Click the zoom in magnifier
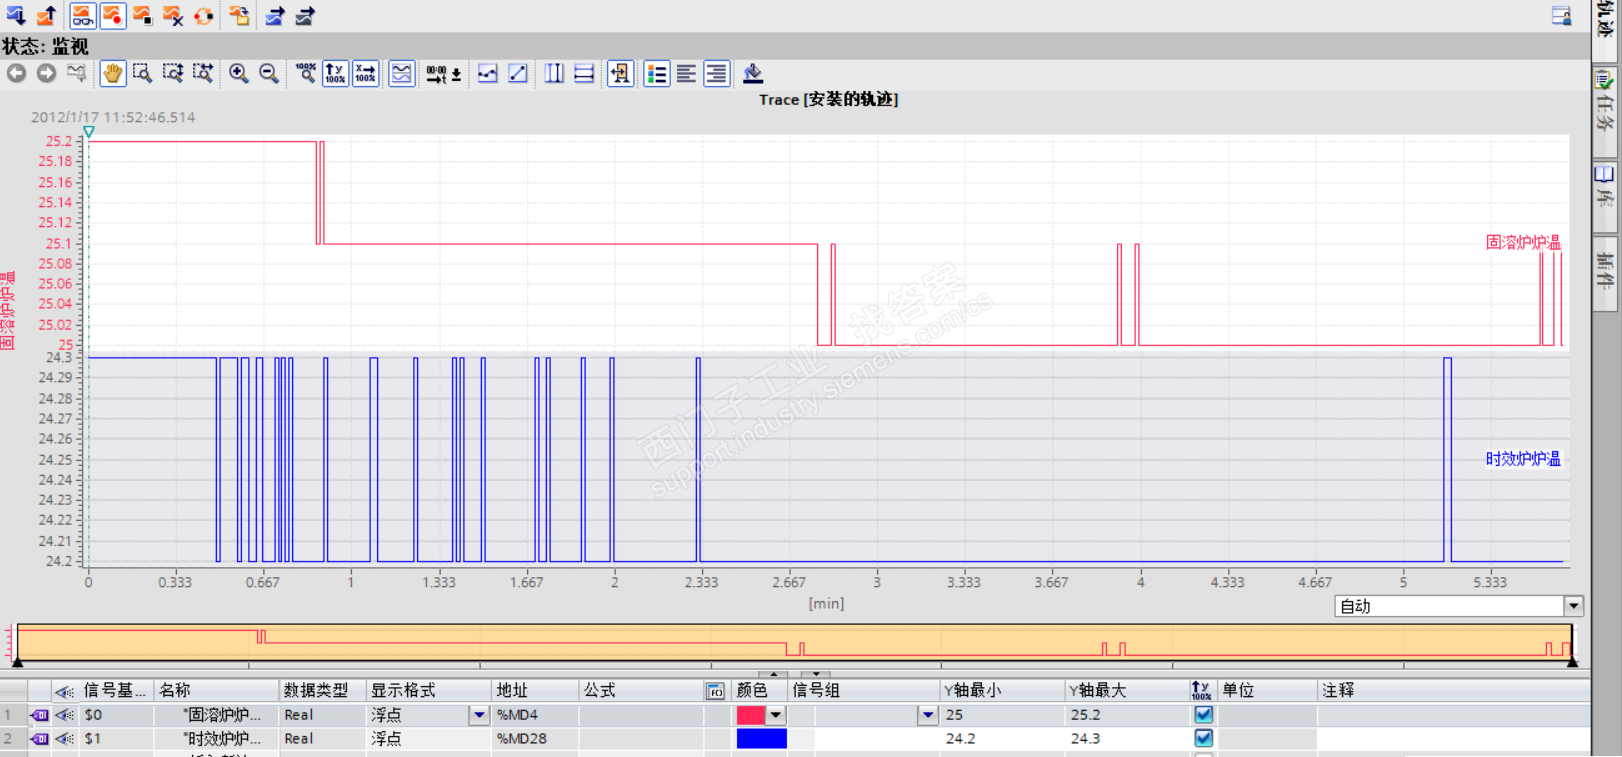Image resolution: width=1622 pixels, height=757 pixels. [239, 73]
